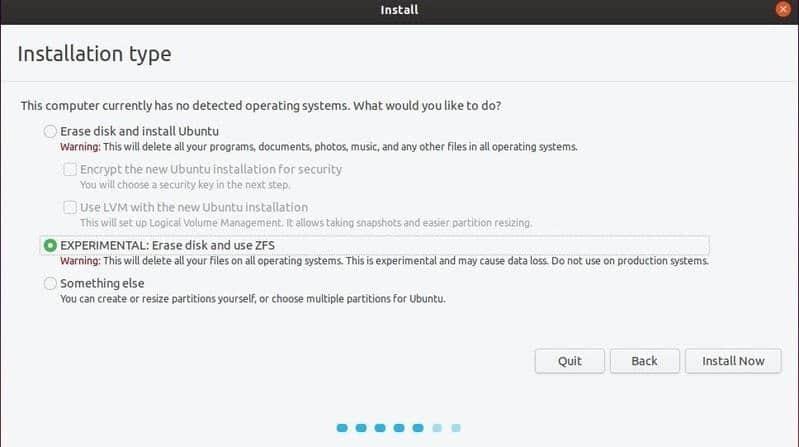Close the Install window
Image resolution: width=799 pixels, height=447 pixels.
[x=782, y=10]
